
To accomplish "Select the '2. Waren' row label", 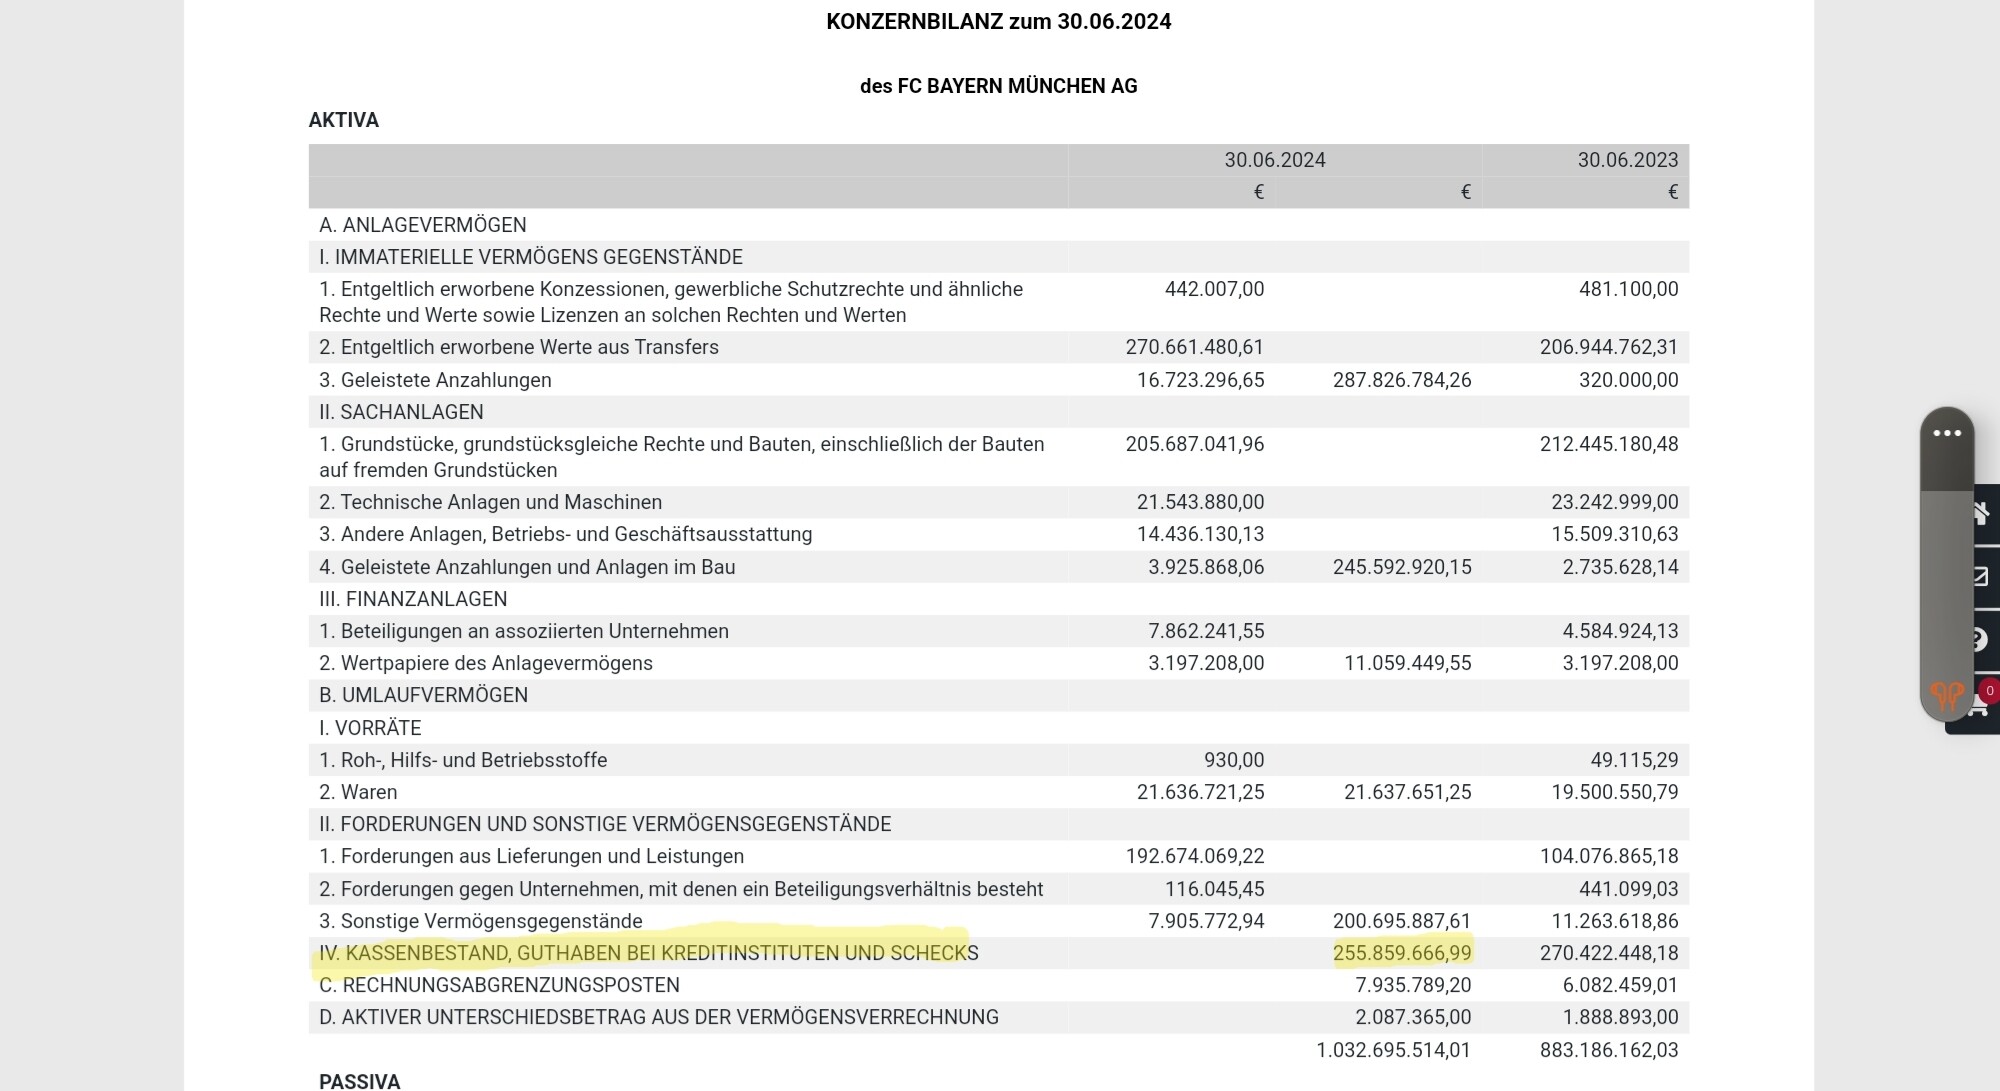I will (358, 792).
